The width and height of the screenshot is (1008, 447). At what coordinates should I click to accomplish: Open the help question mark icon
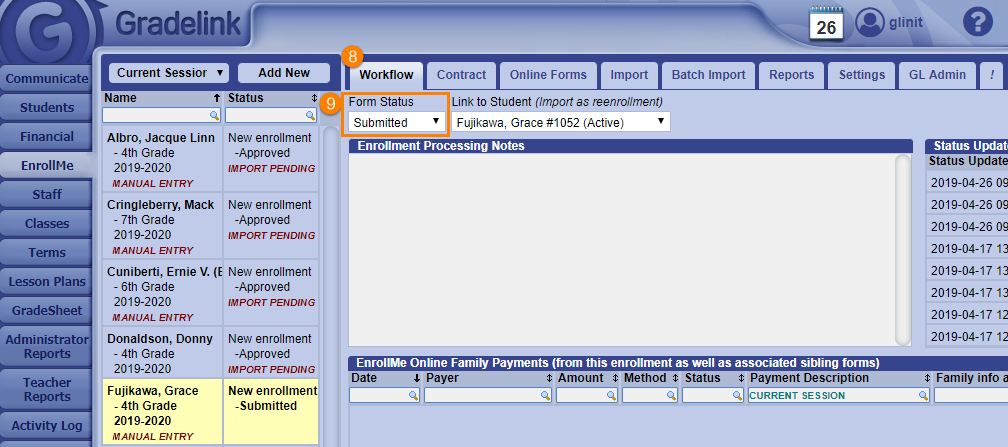pos(975,22)
